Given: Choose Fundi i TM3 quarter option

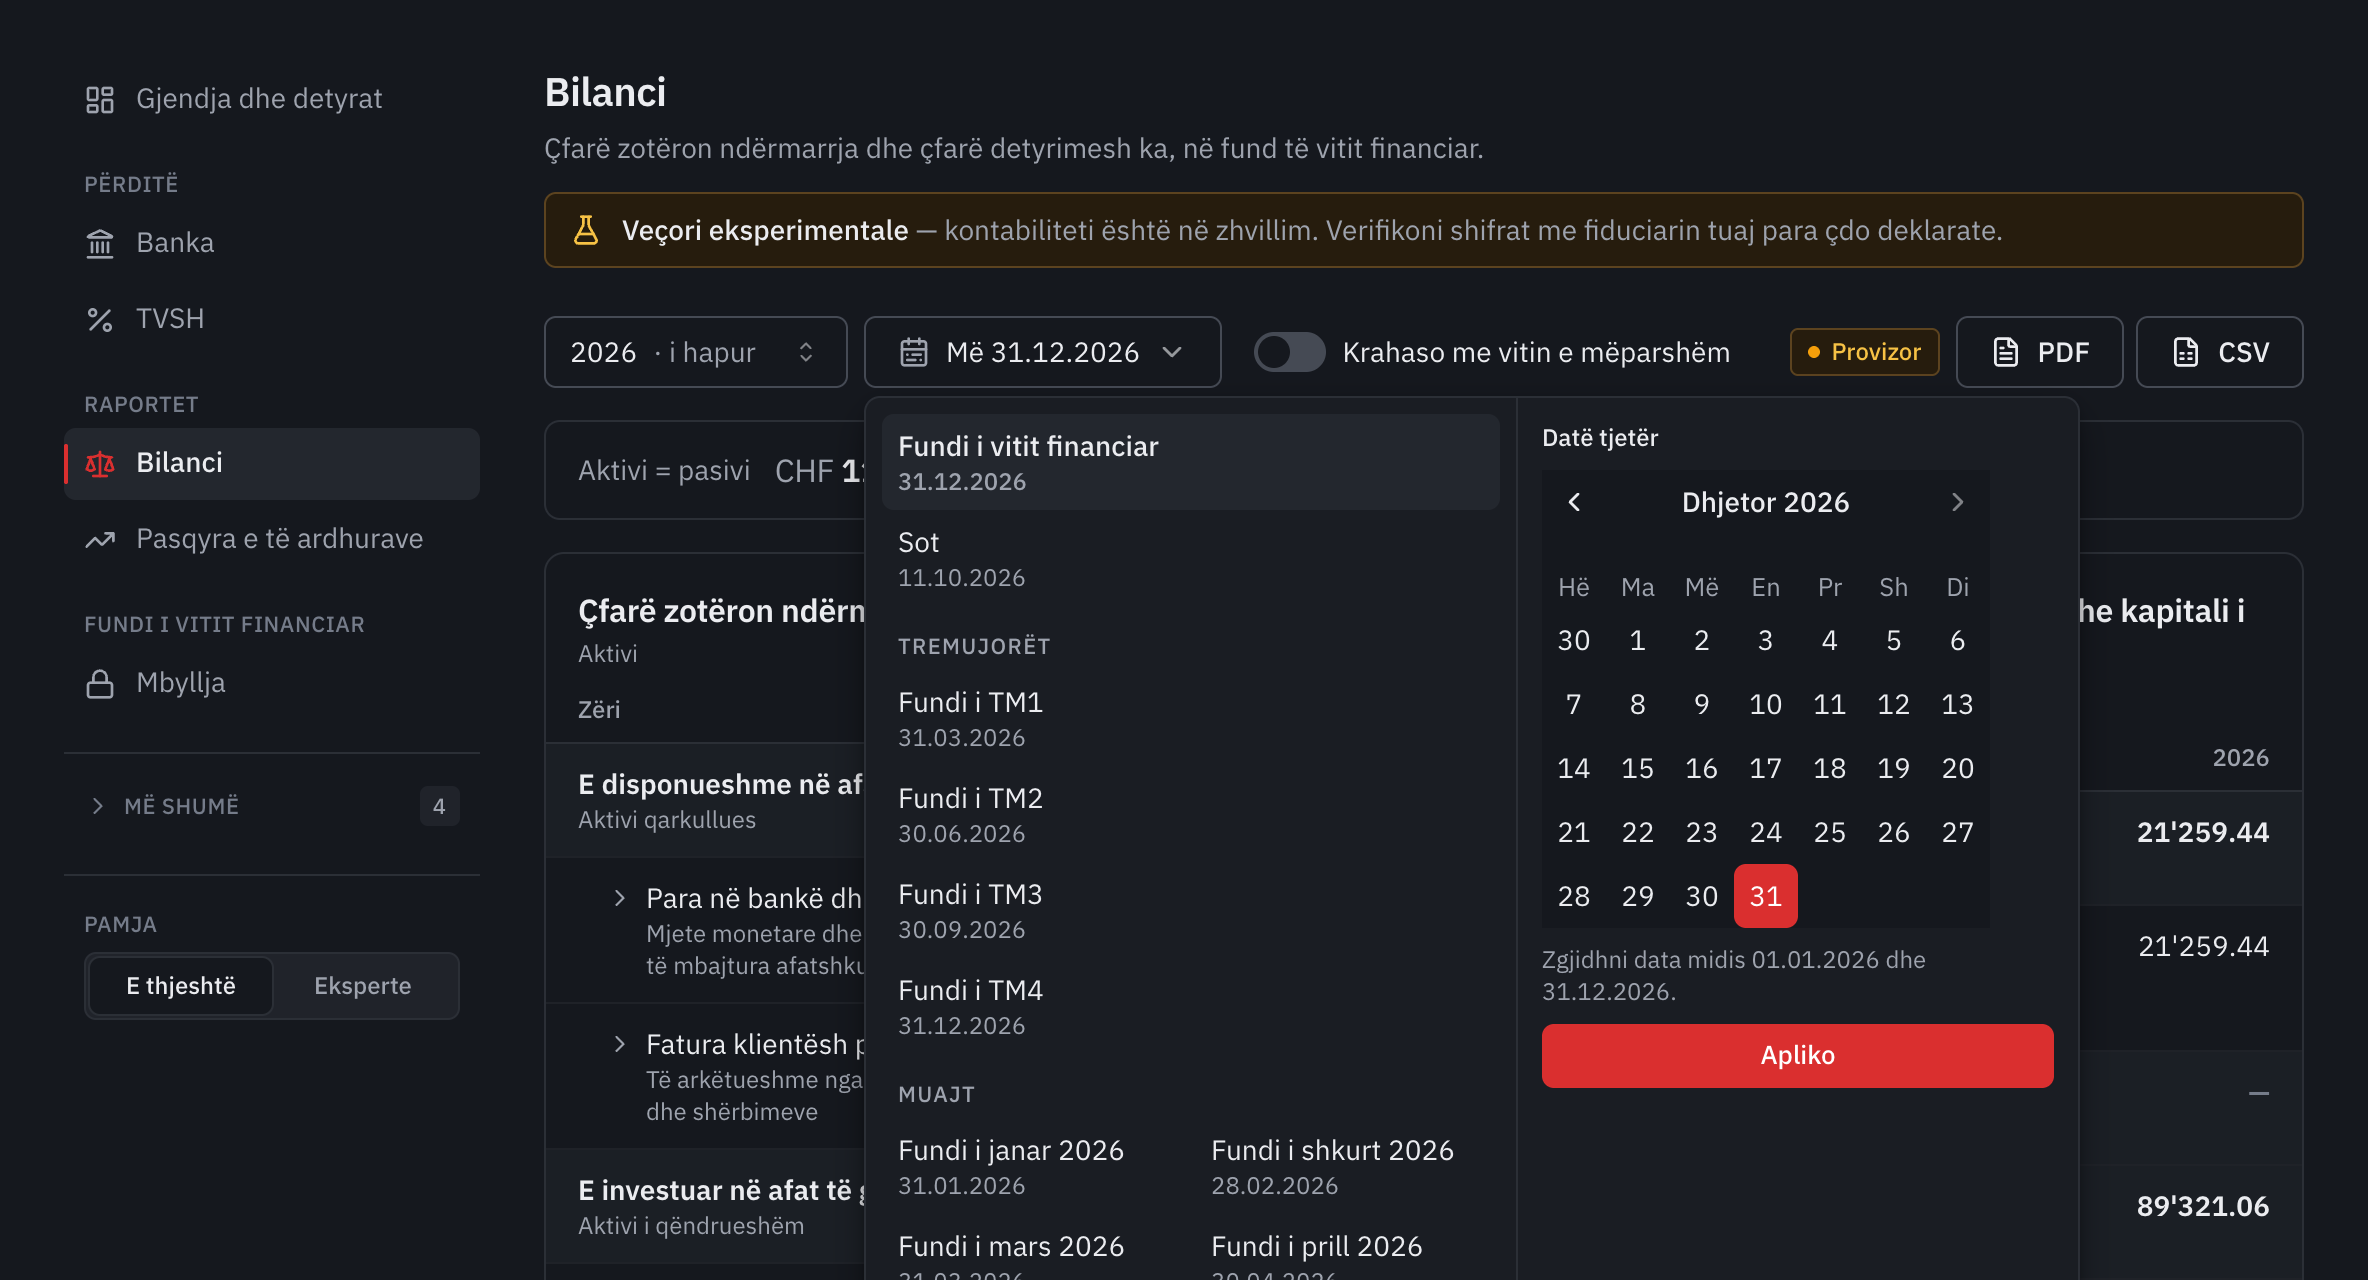Looking at the screenshot, I should tap(1190, 911).
